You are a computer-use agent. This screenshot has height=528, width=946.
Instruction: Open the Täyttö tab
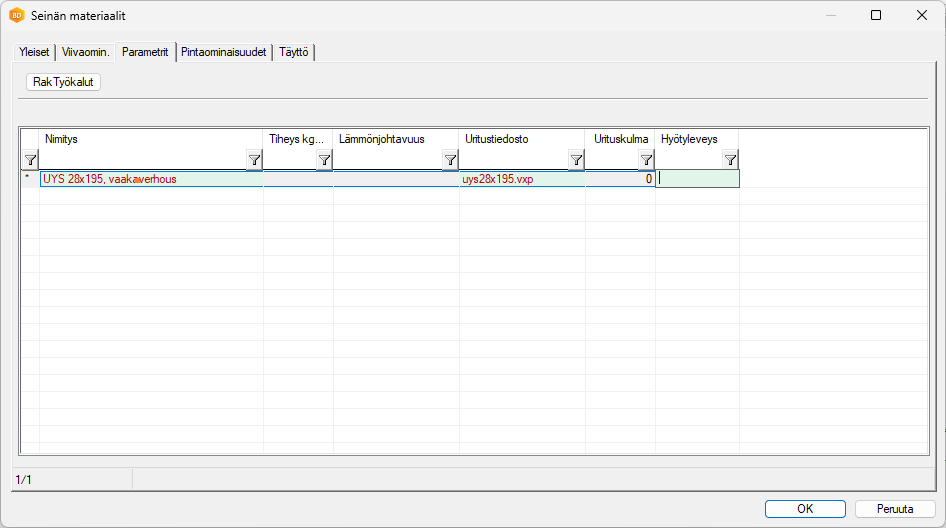pos(294,52)
